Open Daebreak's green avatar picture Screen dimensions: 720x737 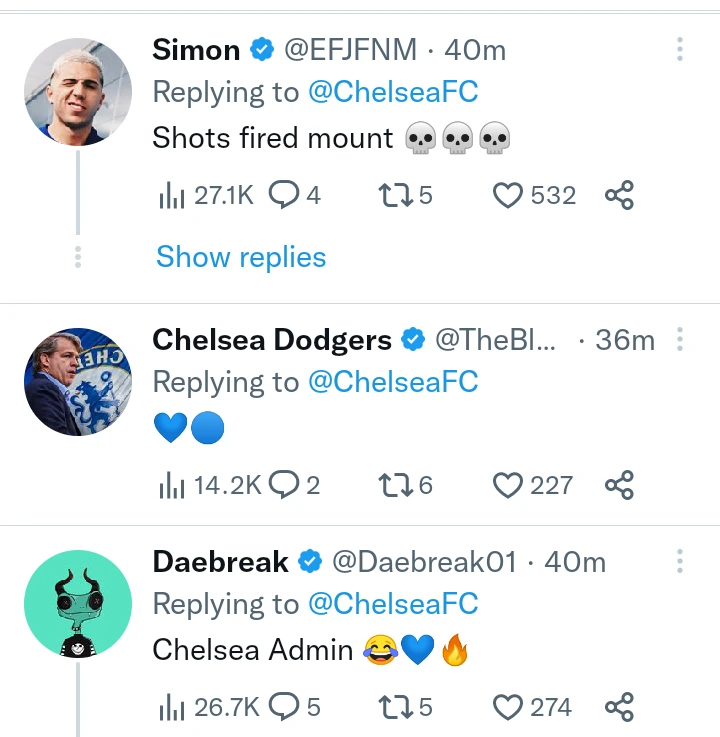(x=78, y=604)
